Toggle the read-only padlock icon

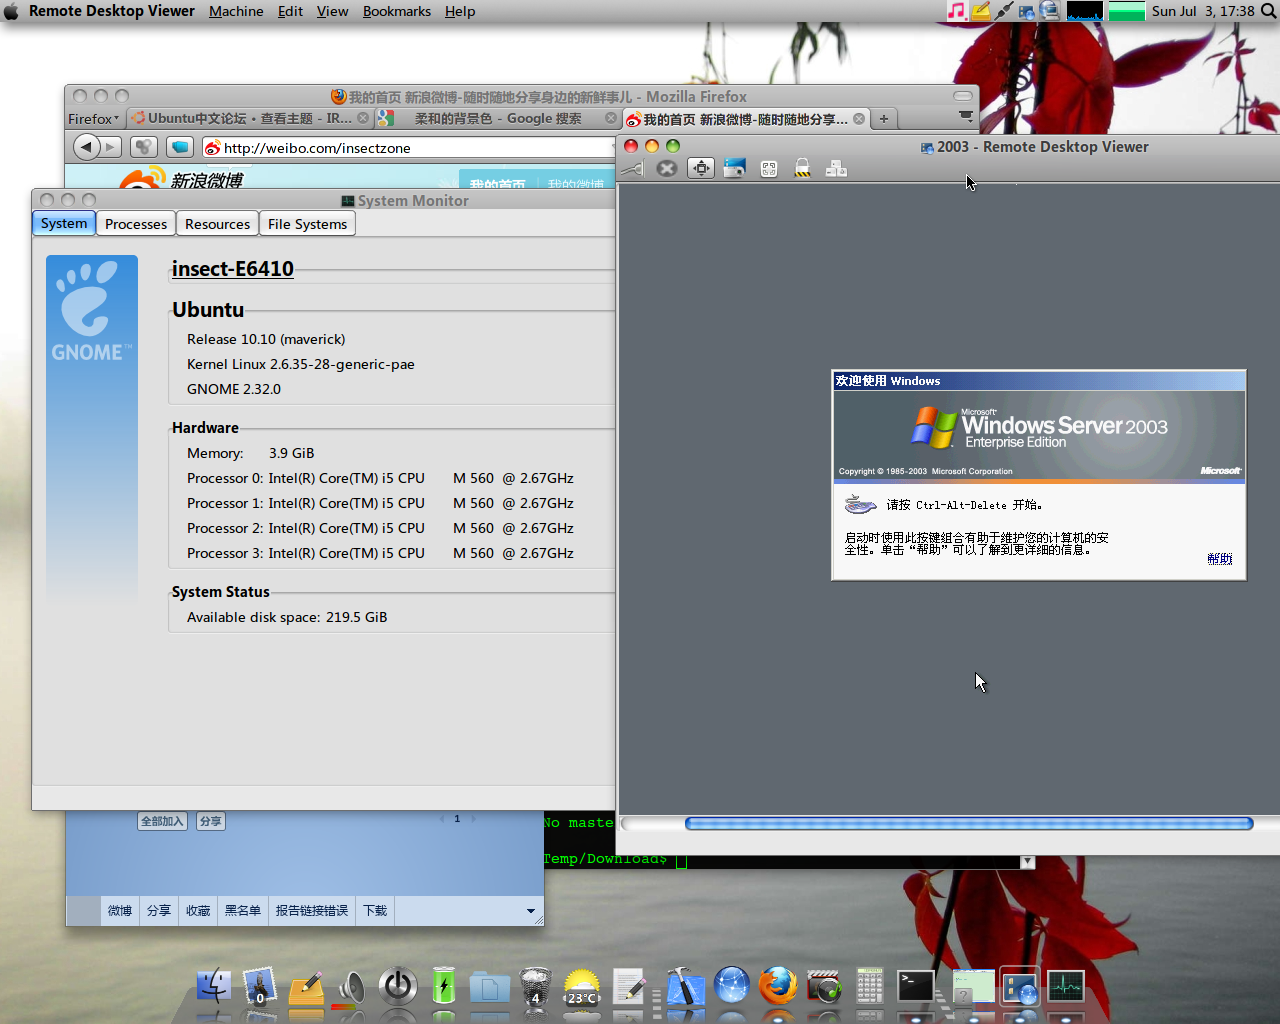pos(802,169)
